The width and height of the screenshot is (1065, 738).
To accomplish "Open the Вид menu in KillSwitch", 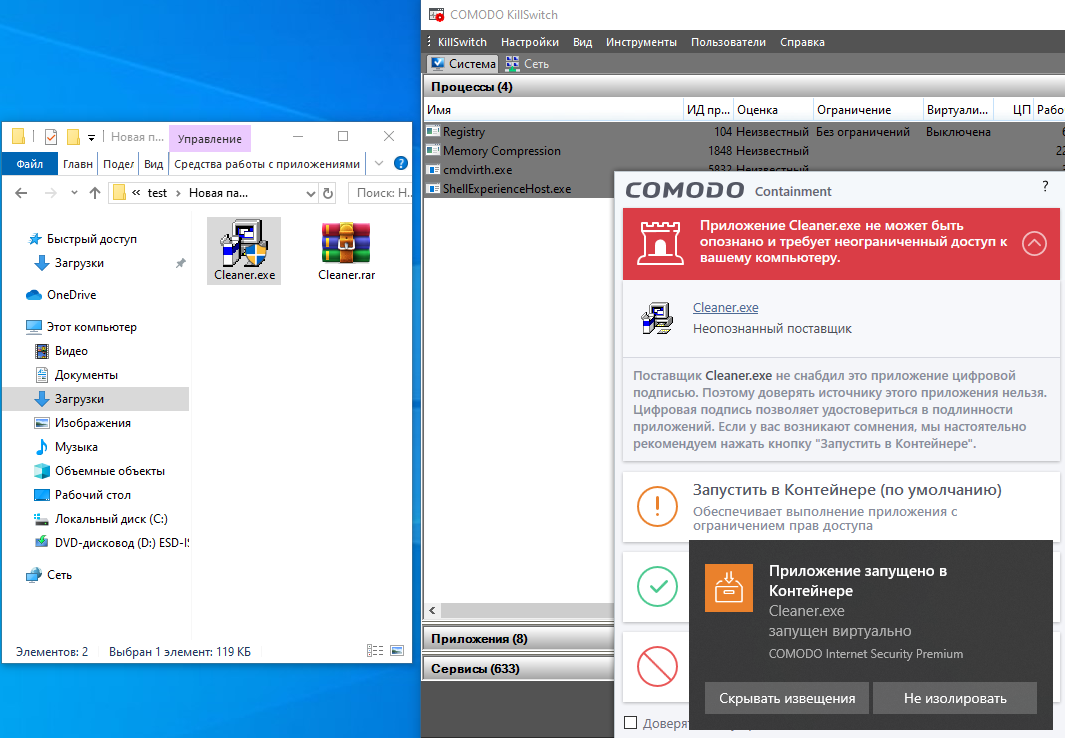I will pos(582,42).
